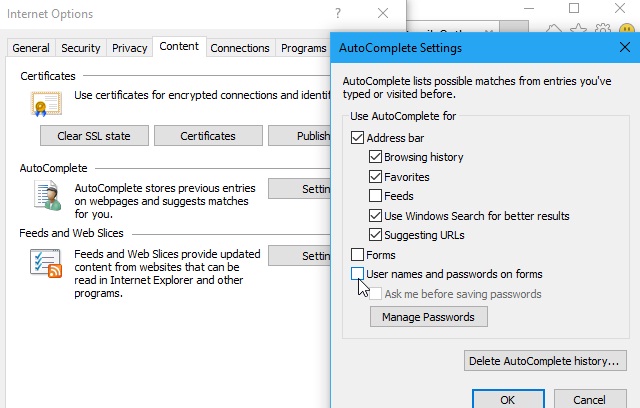Uncheck Browsing history option
Screen dimensions: 640x408
[375, 157]
